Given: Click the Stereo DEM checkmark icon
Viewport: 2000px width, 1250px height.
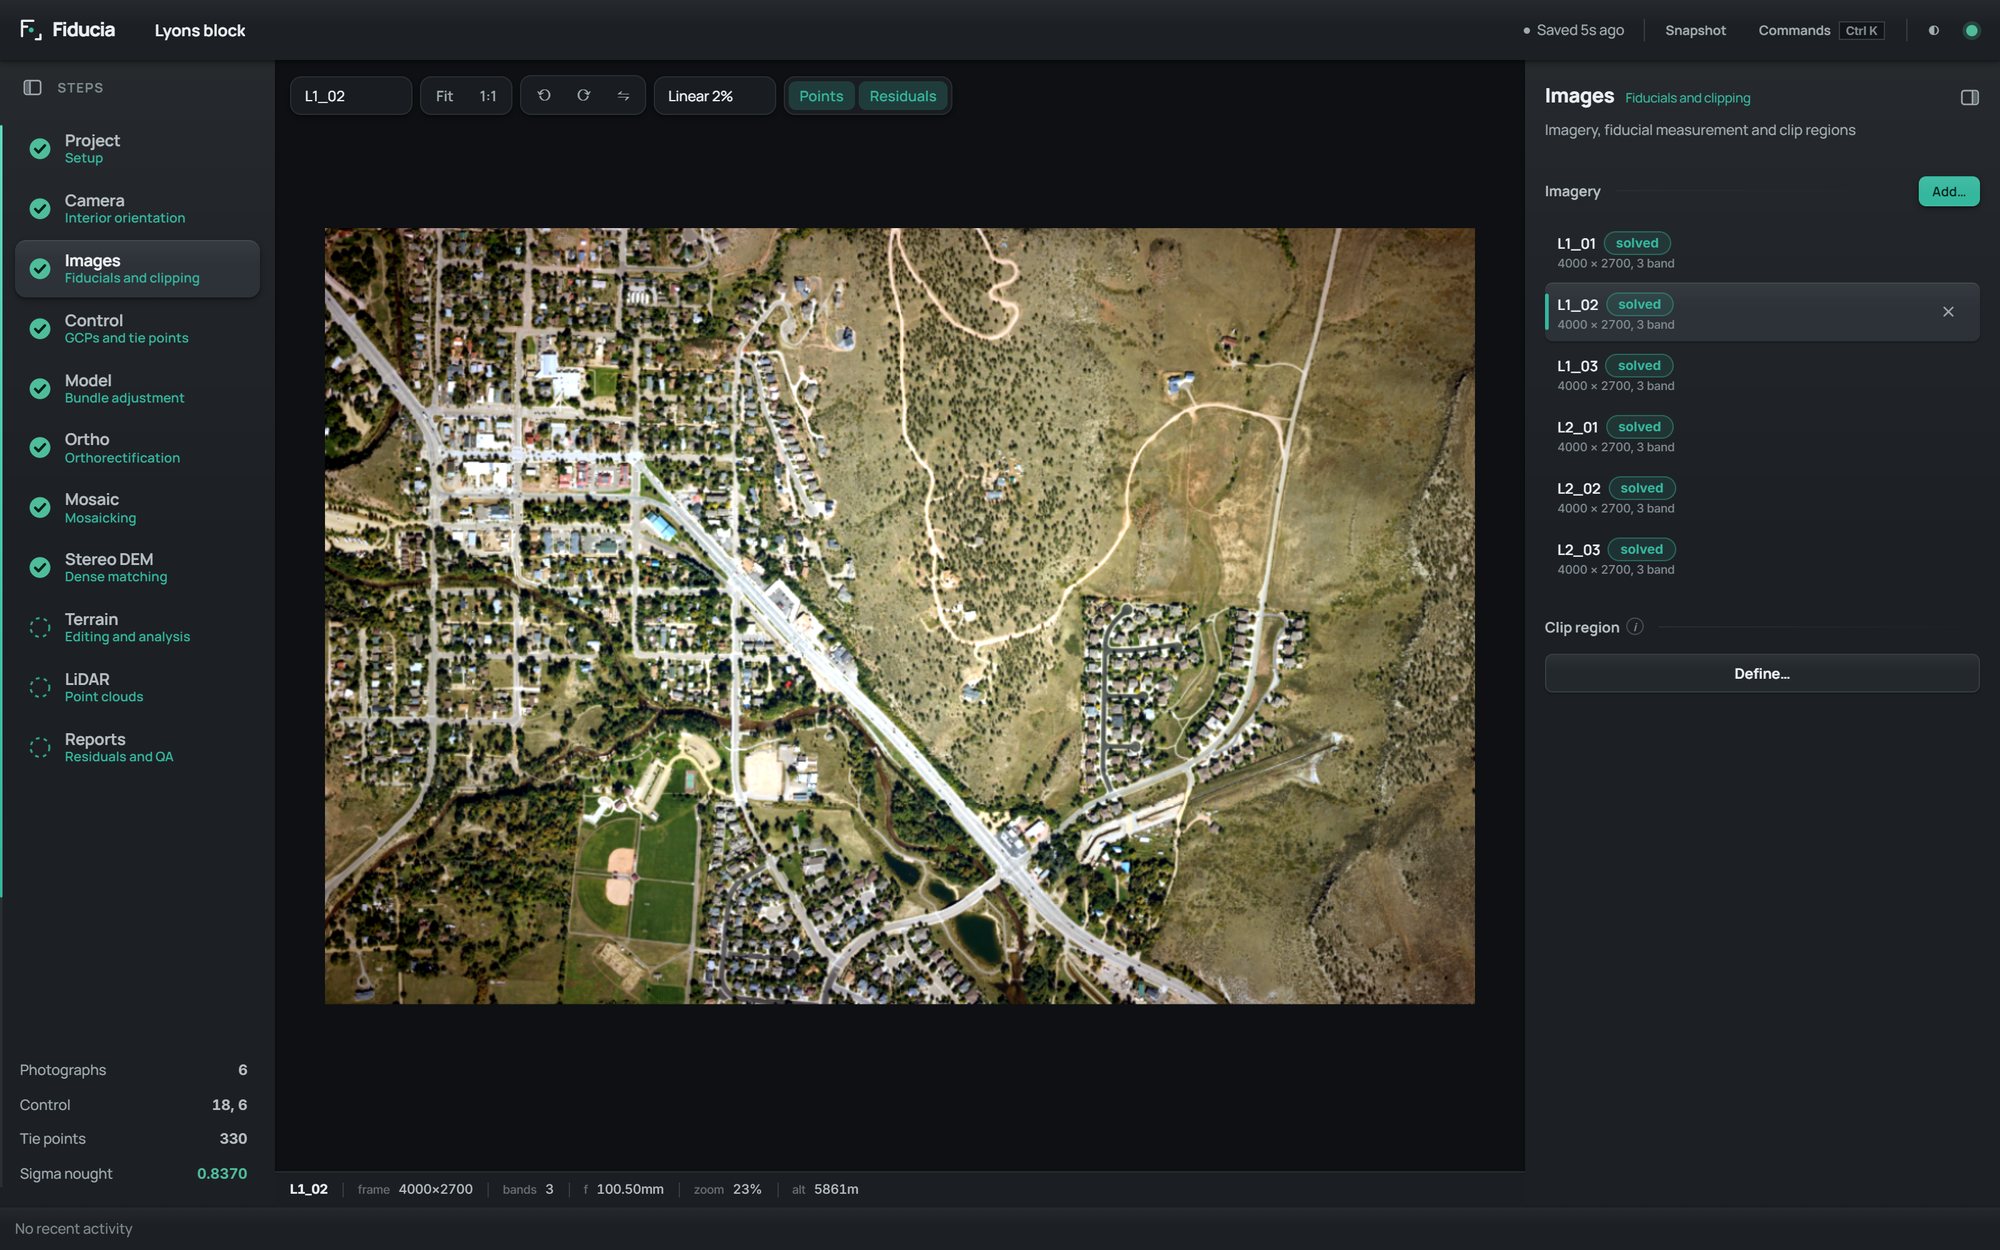Looking at the screenshot, I should (40, 568).
